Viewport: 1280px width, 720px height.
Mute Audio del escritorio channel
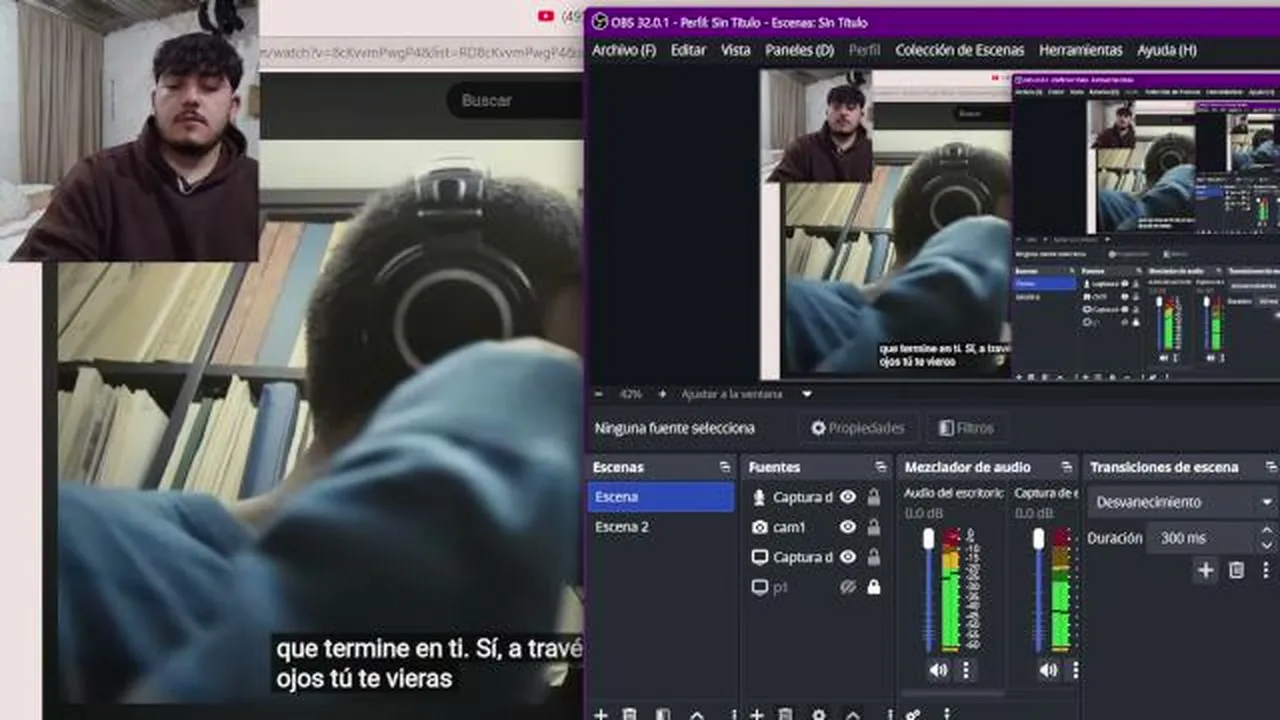coord(938,670)
